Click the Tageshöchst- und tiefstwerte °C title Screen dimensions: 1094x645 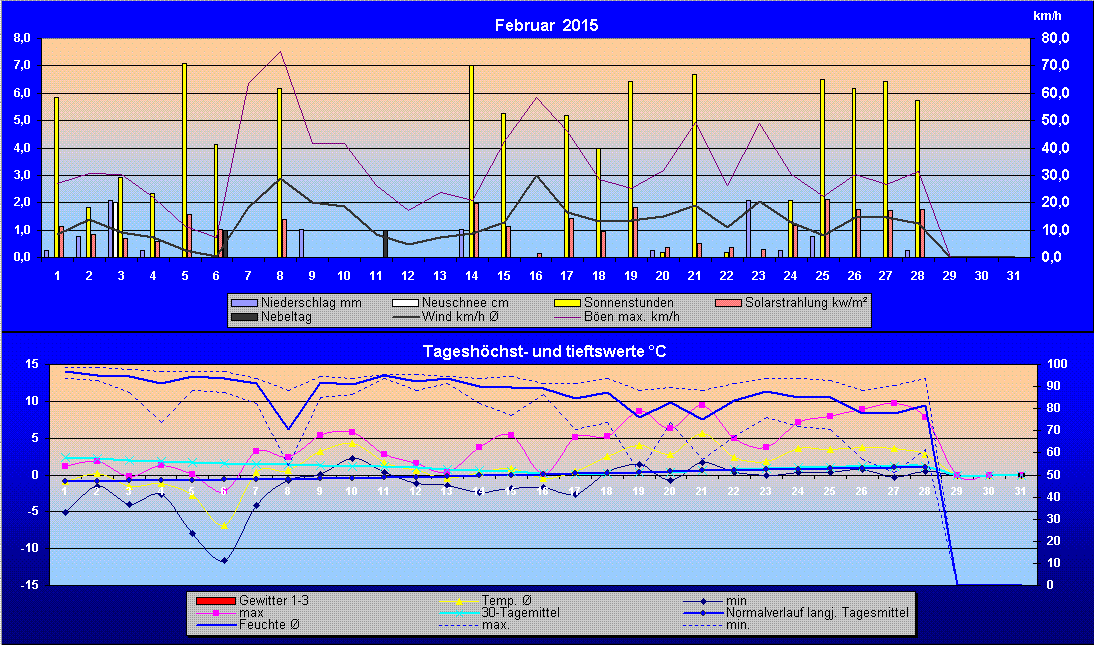click(546, 350)
